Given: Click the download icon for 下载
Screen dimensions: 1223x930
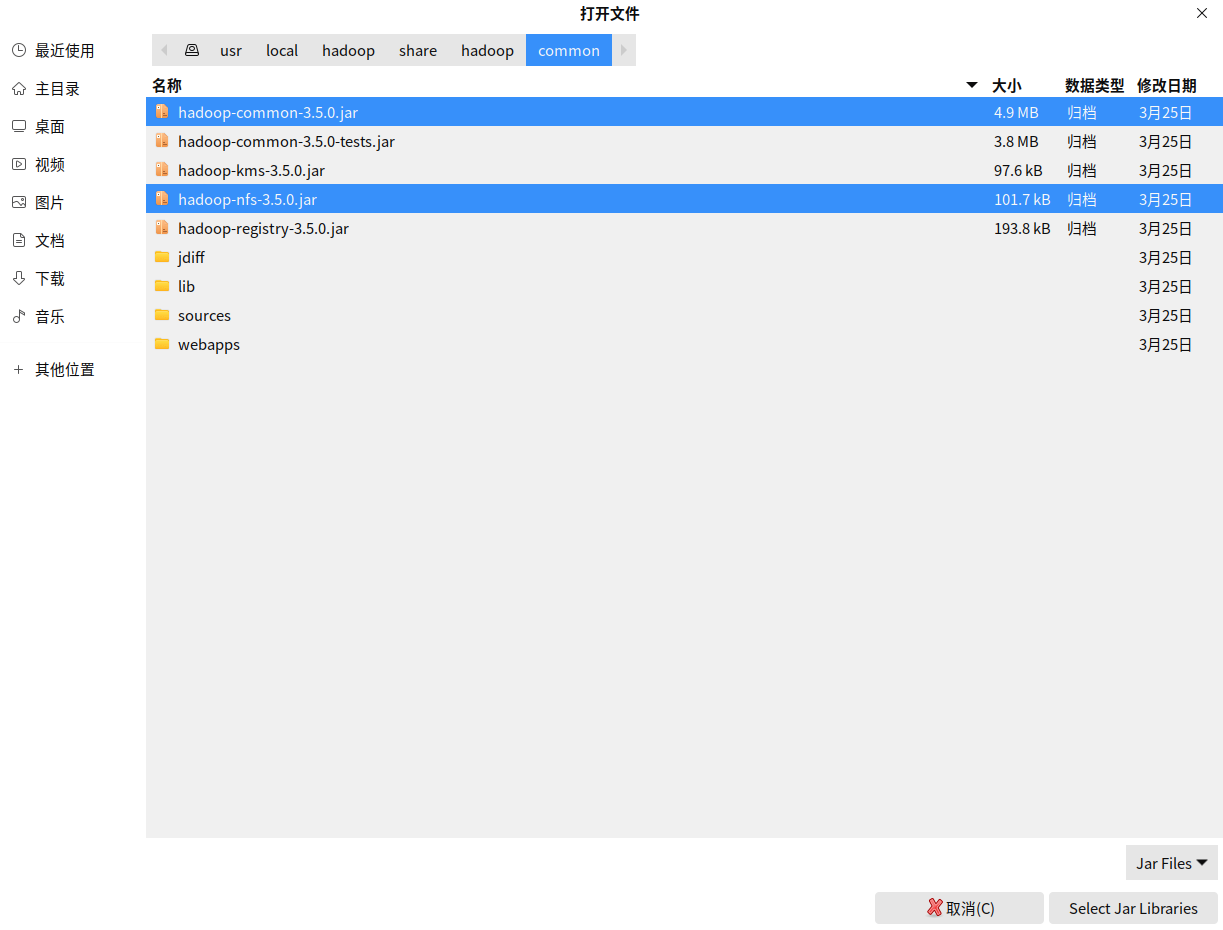Looking at the screenshot, I should [x=18, y=278].
